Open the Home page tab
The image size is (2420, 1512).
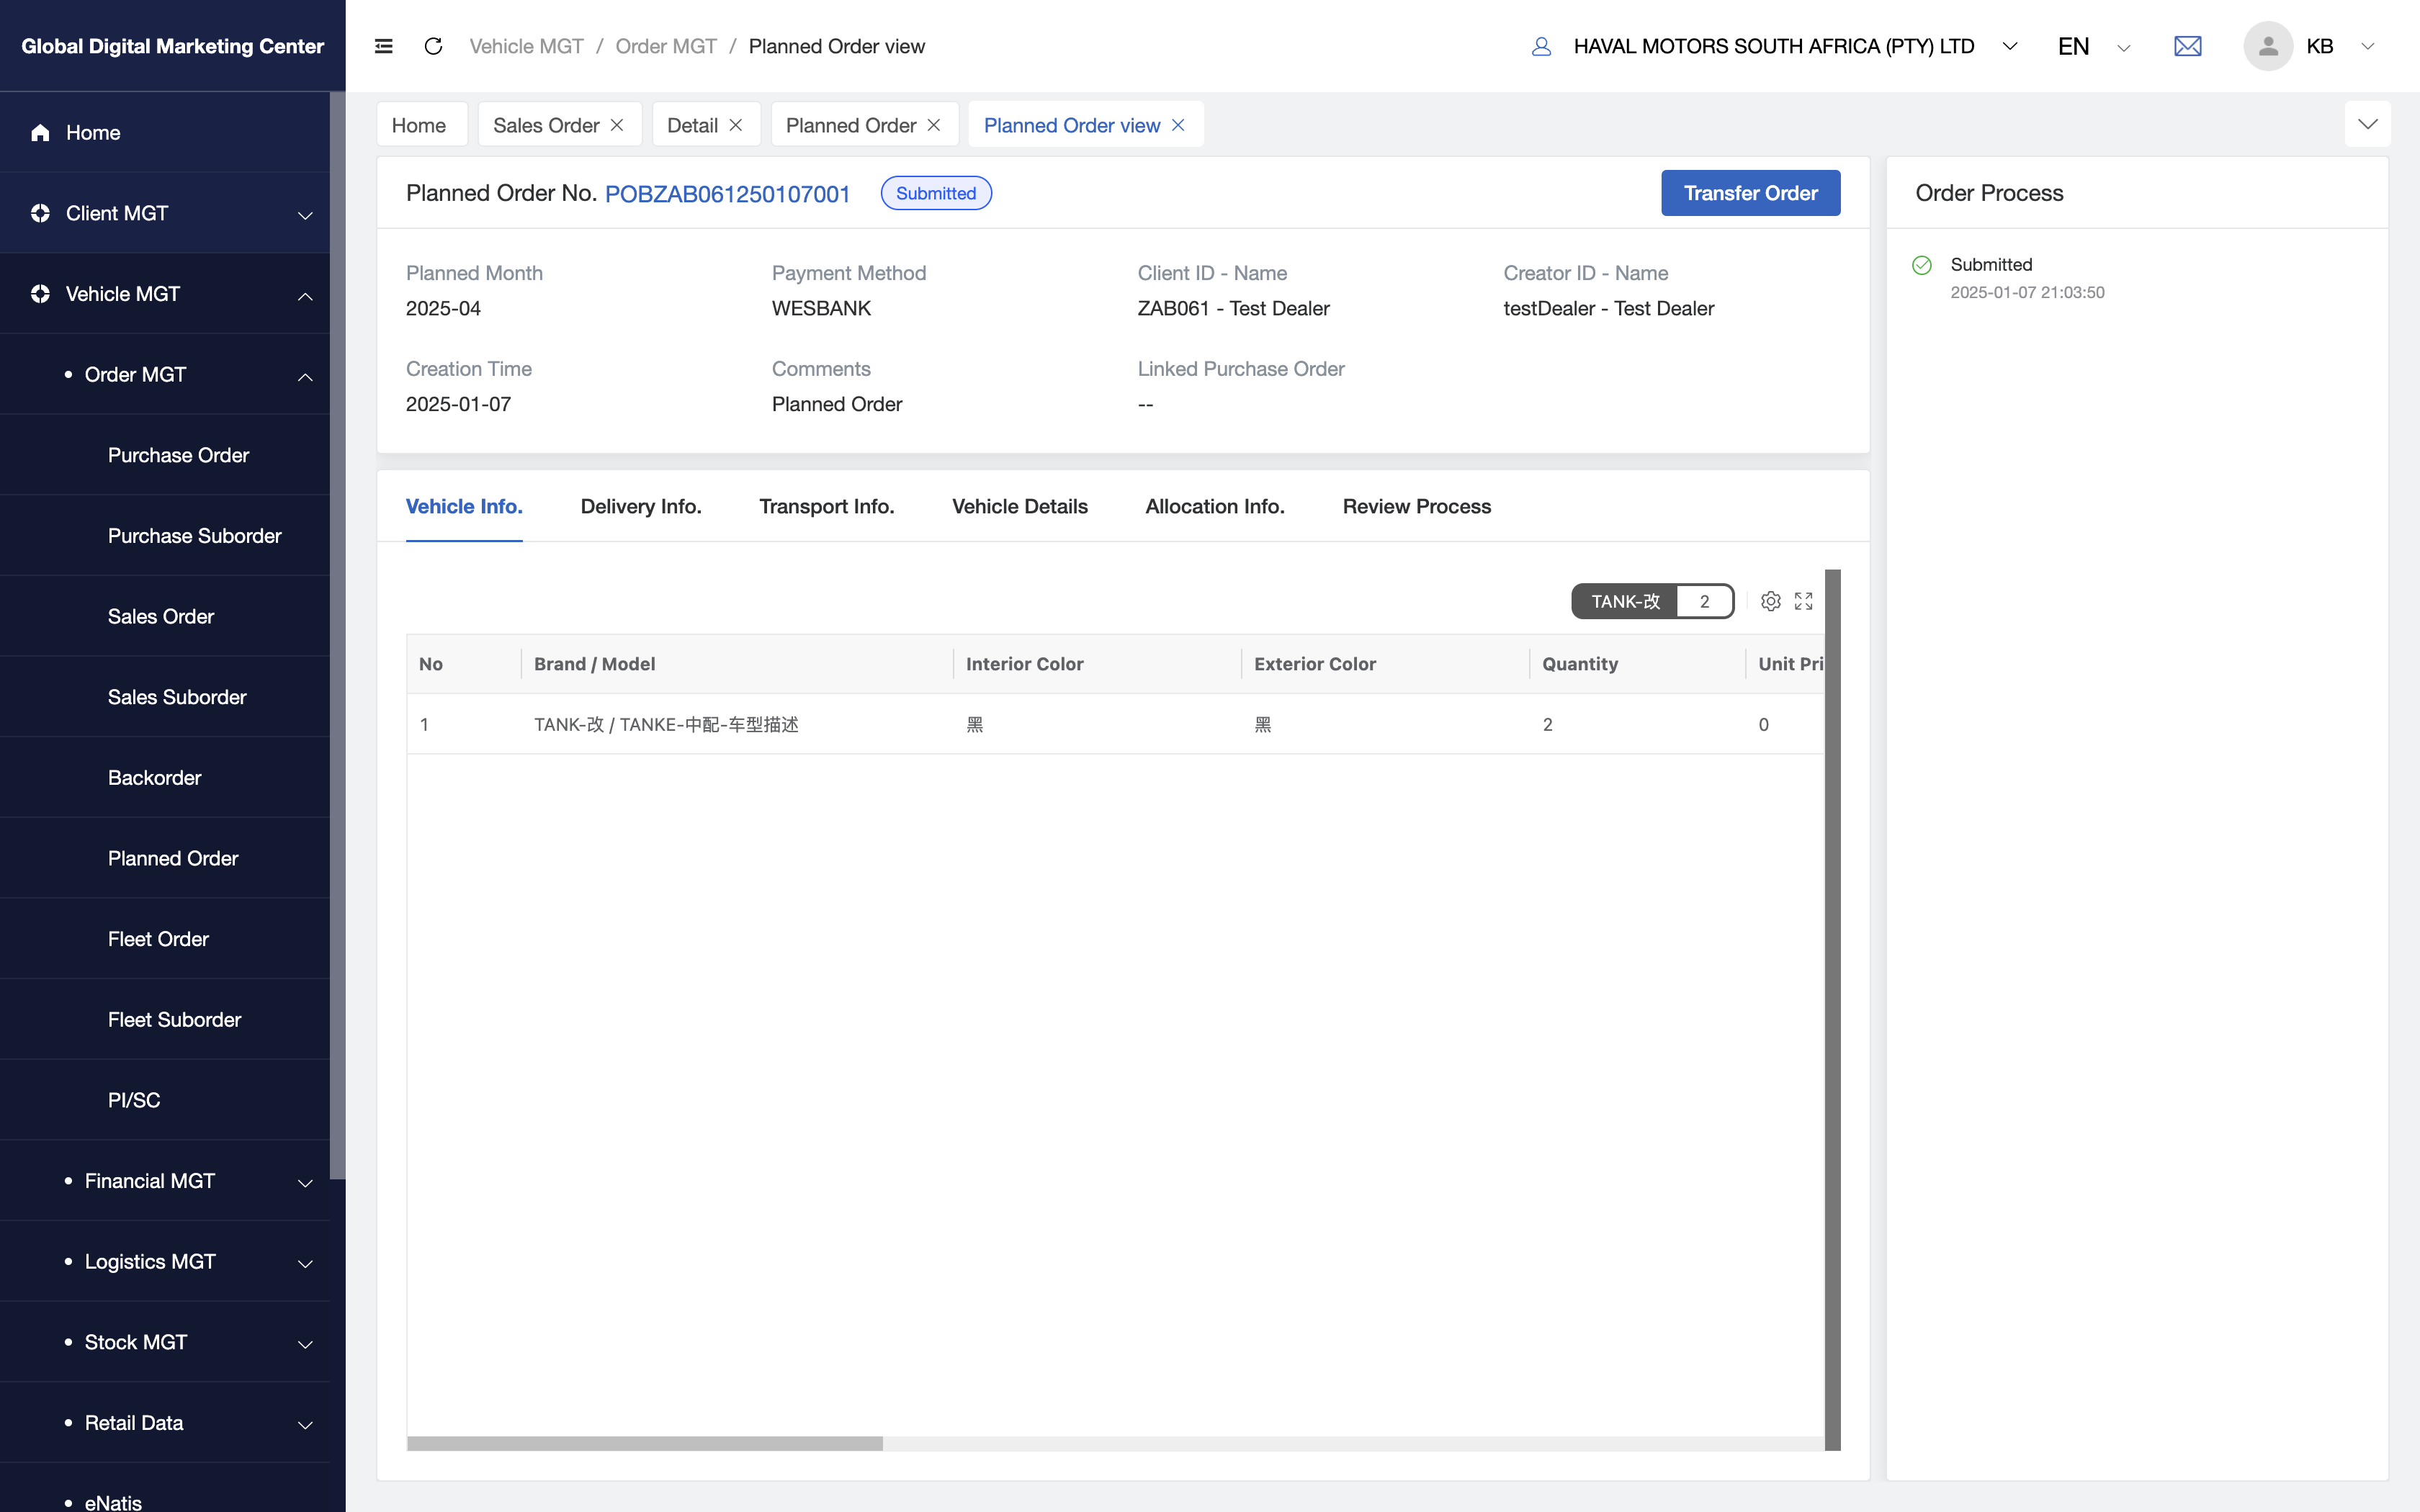421,125
